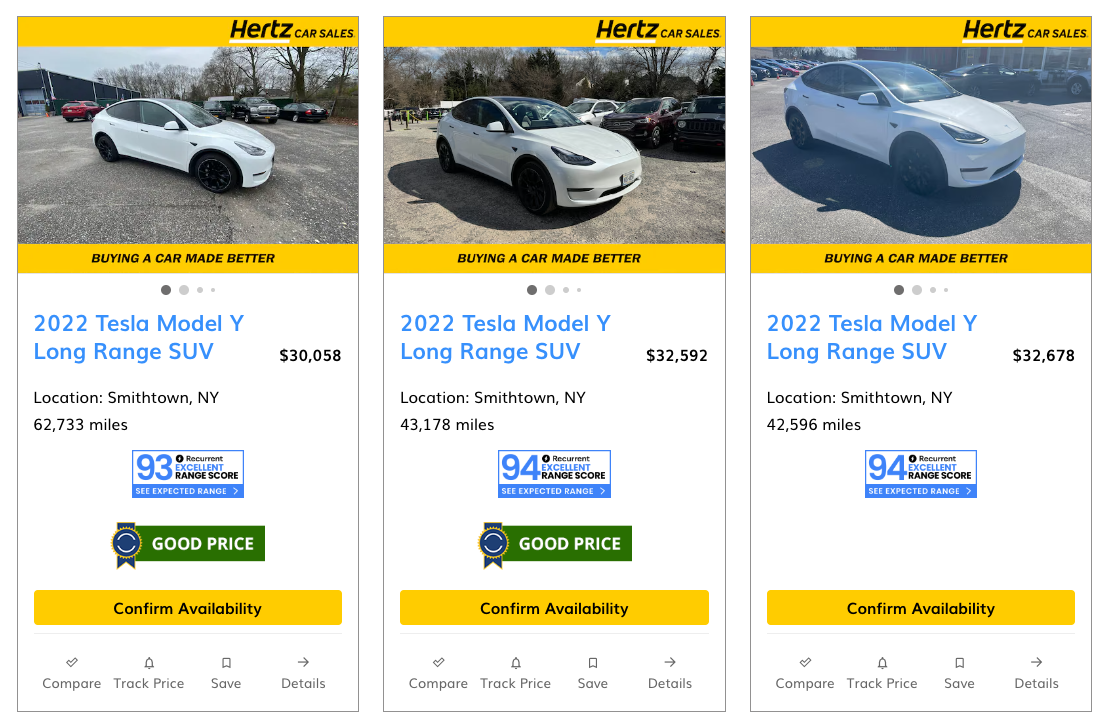Open car photo of the $32,678 Tesla
Viewport: 1117px width, 725px height.
click(921, 145)
